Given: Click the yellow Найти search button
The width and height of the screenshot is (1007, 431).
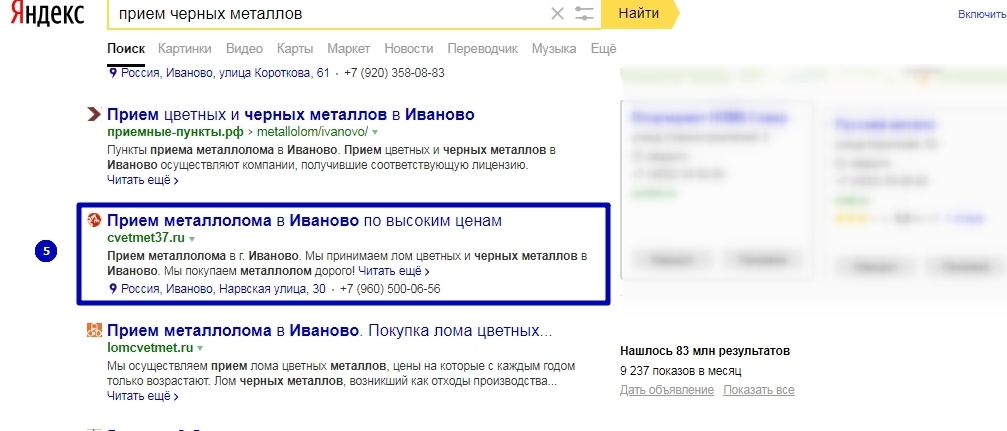Looking at the screenshot, I should coord(639,13).
